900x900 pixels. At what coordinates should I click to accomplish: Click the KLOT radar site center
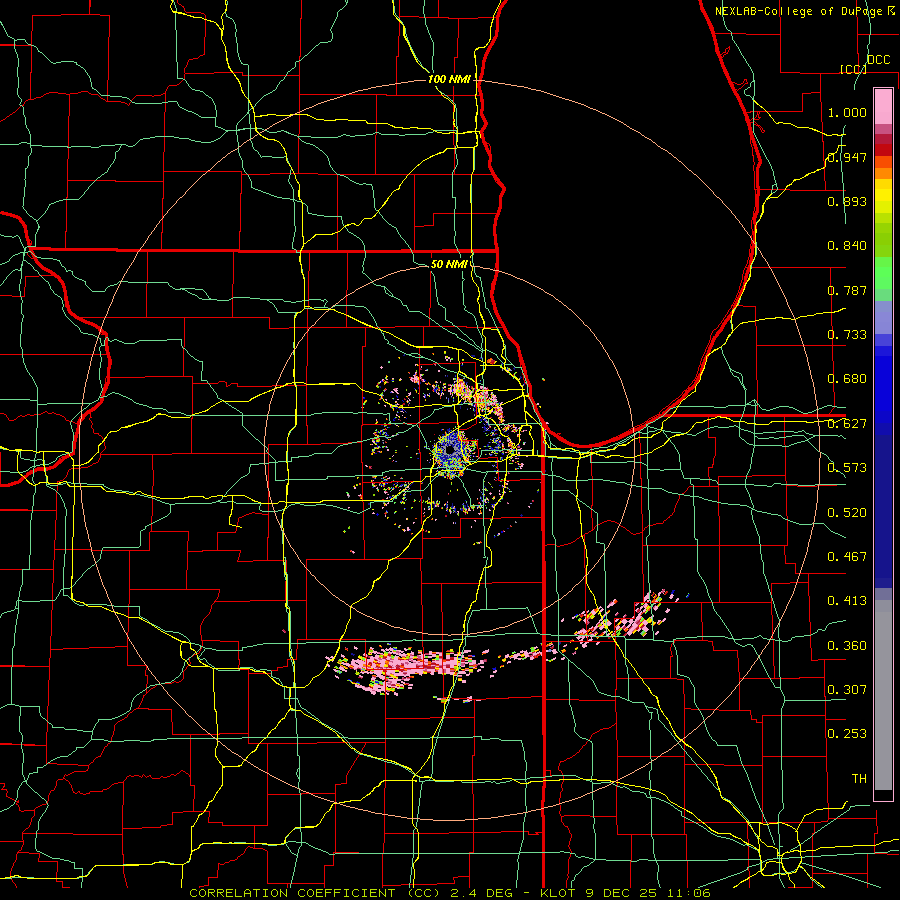tap(451, 449)
